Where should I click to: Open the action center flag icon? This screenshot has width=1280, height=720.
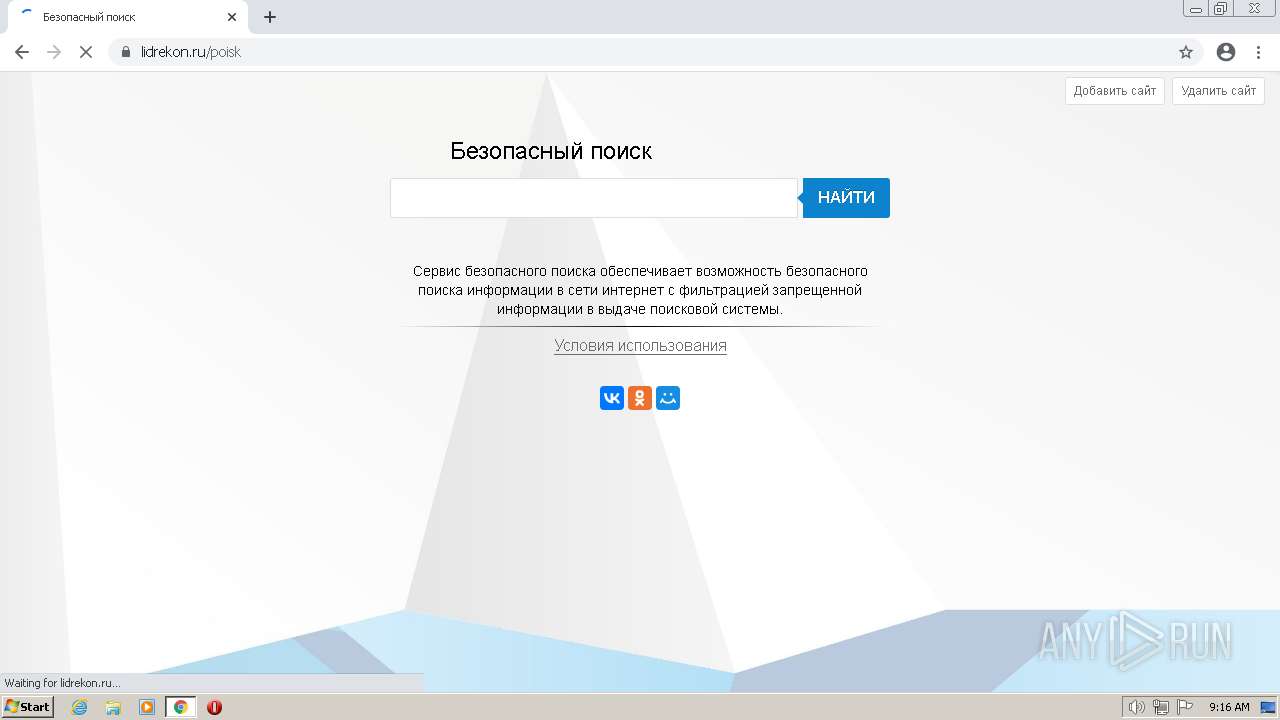[x=1184, y=707]
